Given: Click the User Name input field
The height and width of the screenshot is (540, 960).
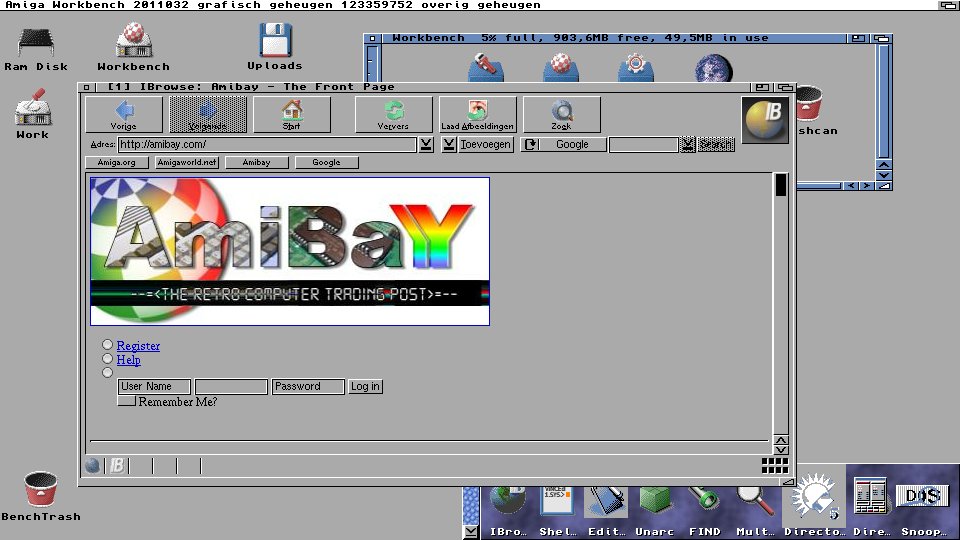Looking at the screenshot, I should click(154, 386).
